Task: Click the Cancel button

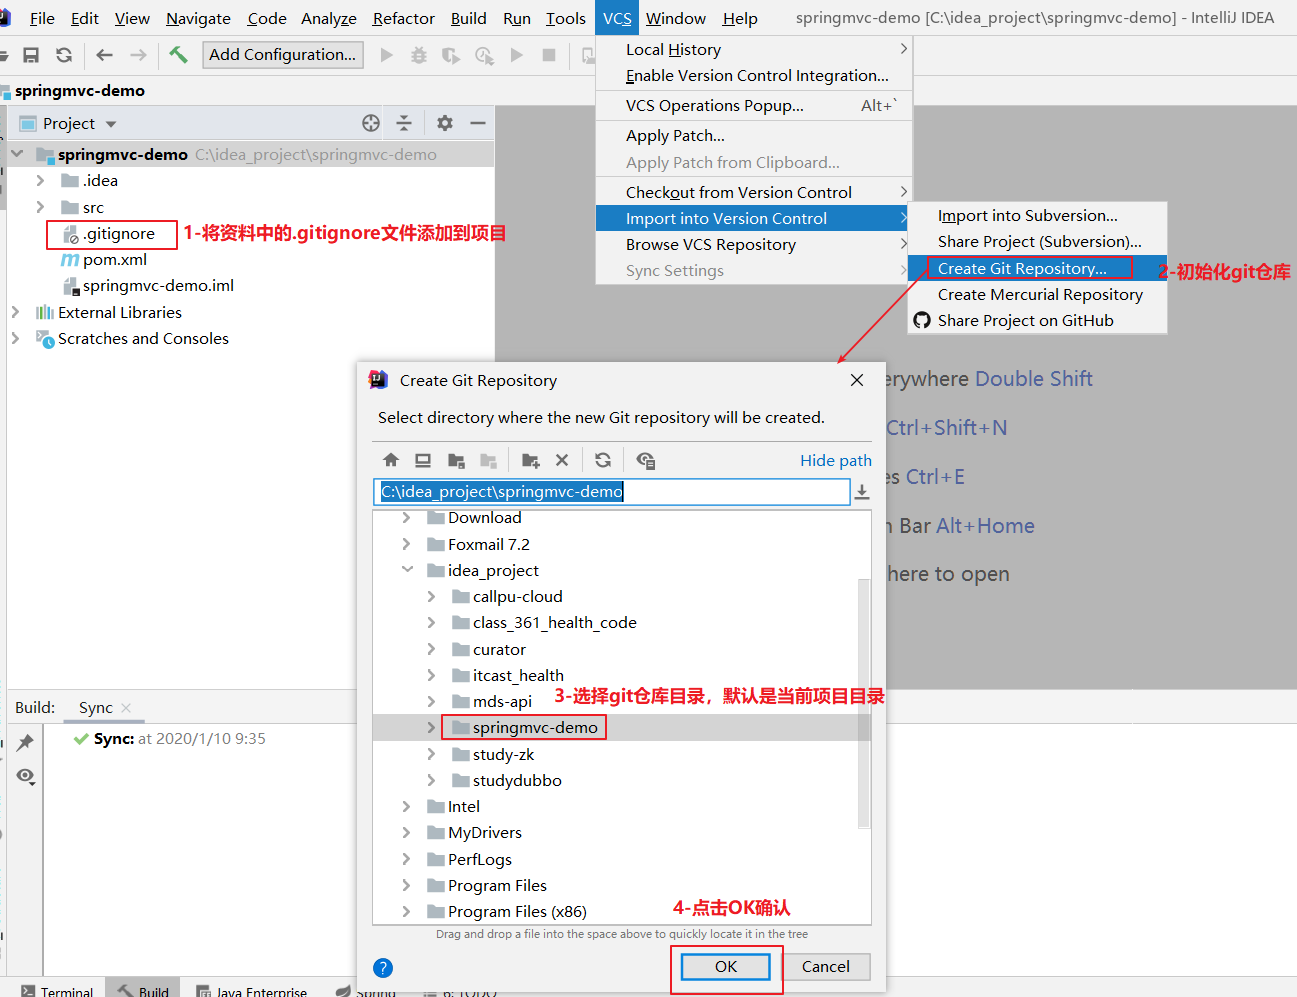Action: pyautogui.click(x=826, y=966)
